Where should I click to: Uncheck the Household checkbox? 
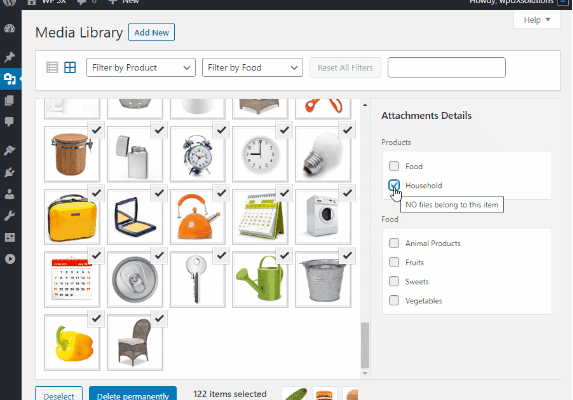click(394, 185)
